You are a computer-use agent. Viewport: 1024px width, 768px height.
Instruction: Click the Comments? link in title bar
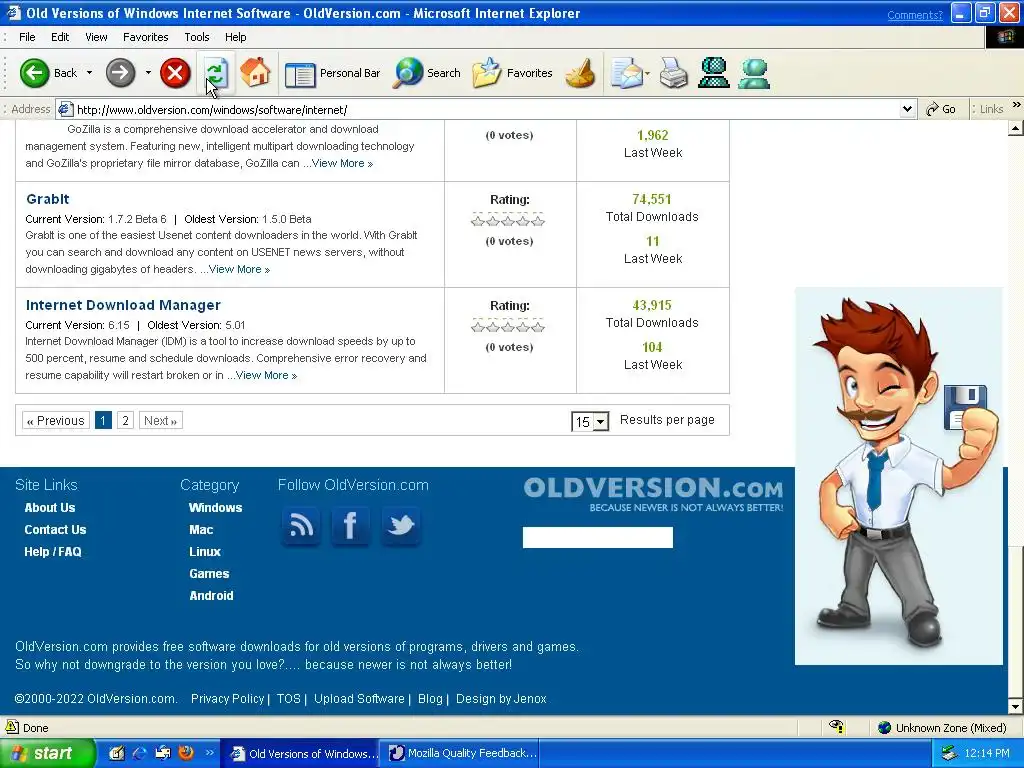click(915, 15)
